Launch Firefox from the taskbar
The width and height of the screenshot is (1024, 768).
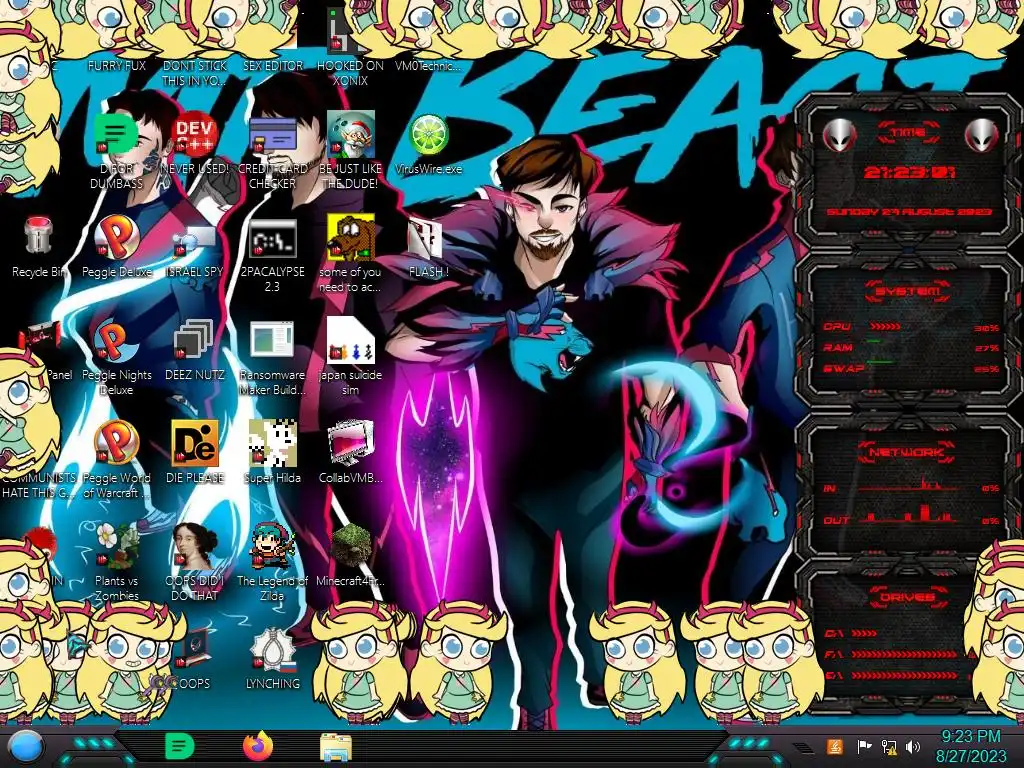pos(258,746)
